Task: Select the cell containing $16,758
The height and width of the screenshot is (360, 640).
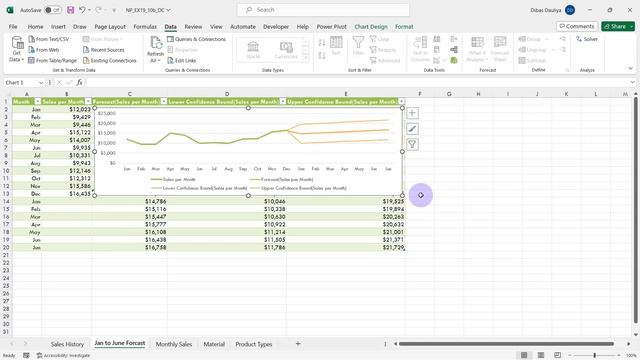Action: tap(129, 247)
